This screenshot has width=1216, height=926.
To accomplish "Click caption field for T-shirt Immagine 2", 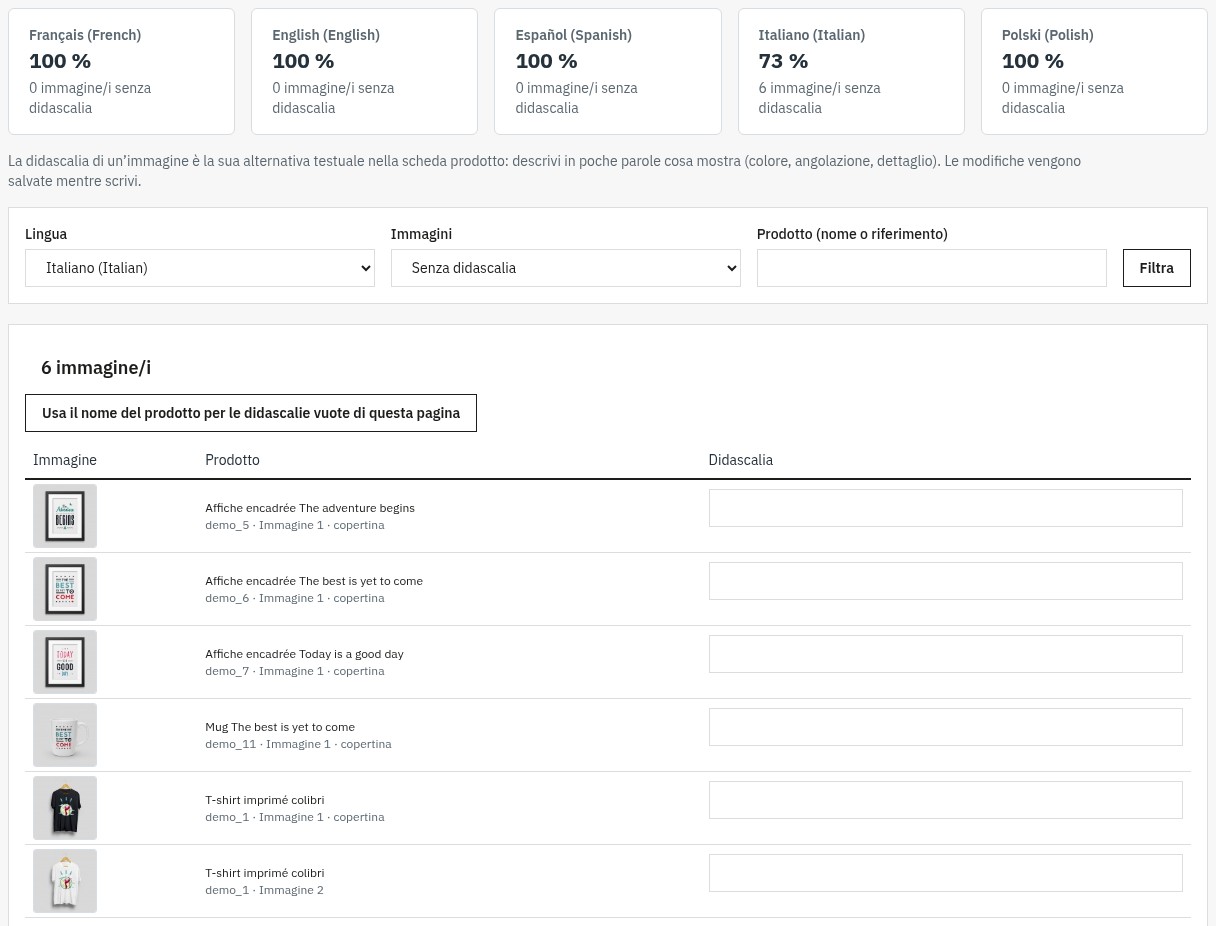I will 945,873.
